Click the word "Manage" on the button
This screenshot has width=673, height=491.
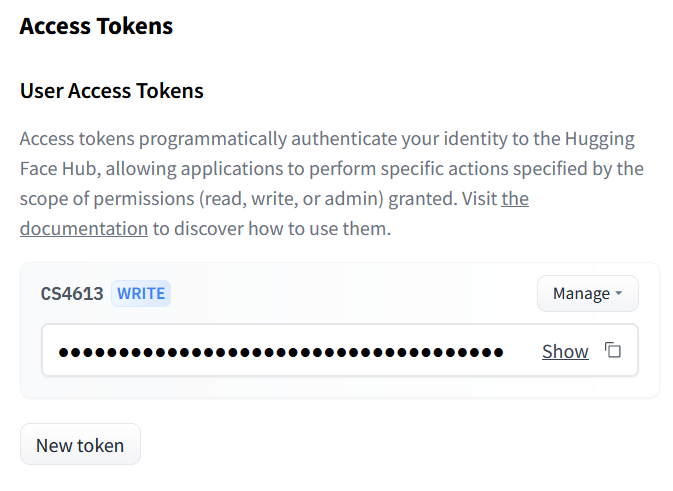pyautogui.click(x=581, y=293)
